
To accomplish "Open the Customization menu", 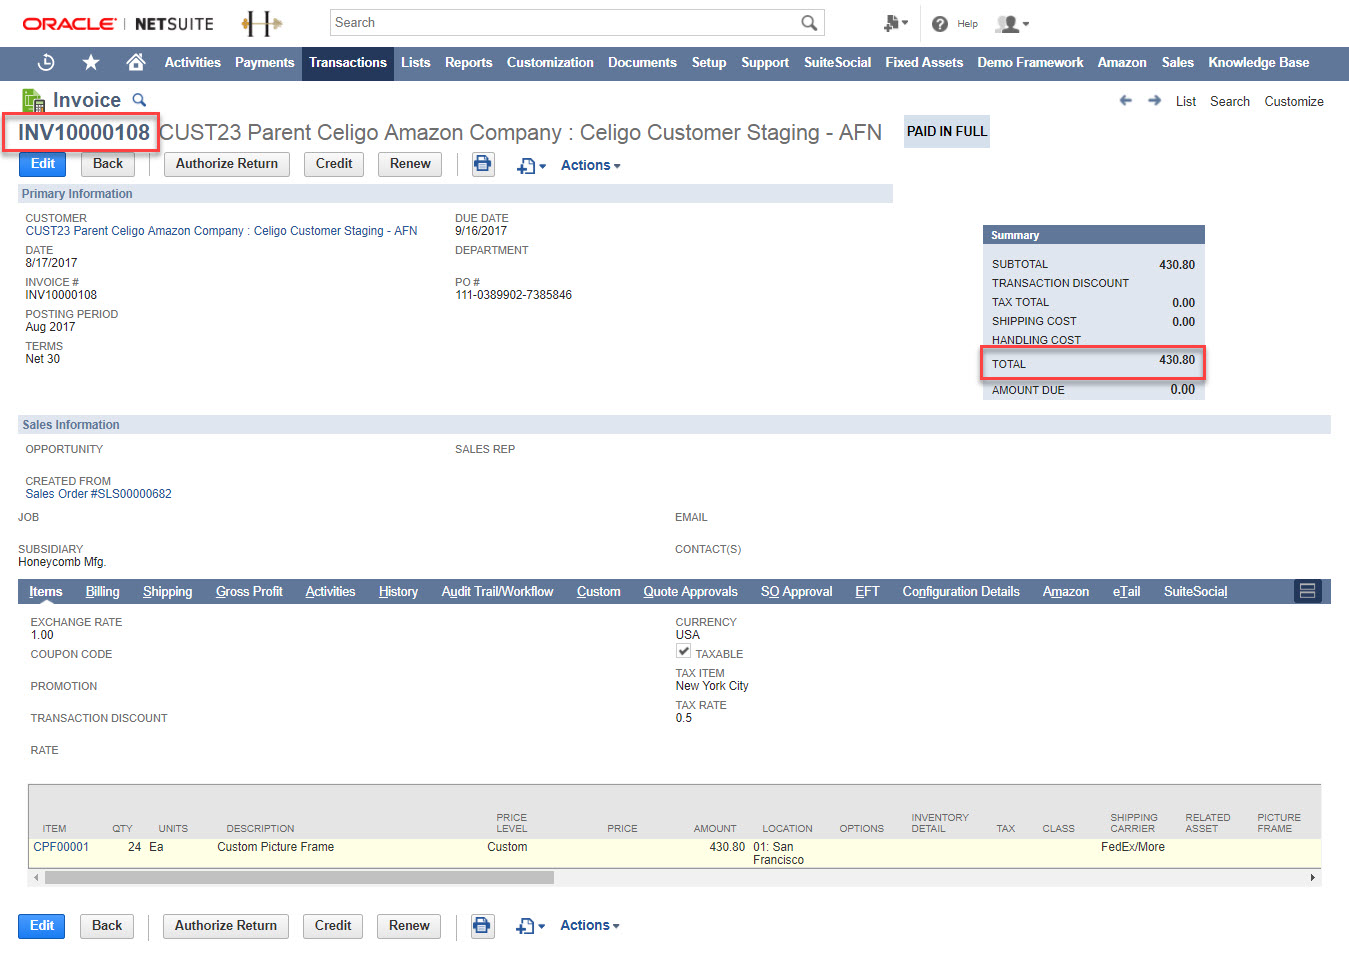I will pos(550,62).
